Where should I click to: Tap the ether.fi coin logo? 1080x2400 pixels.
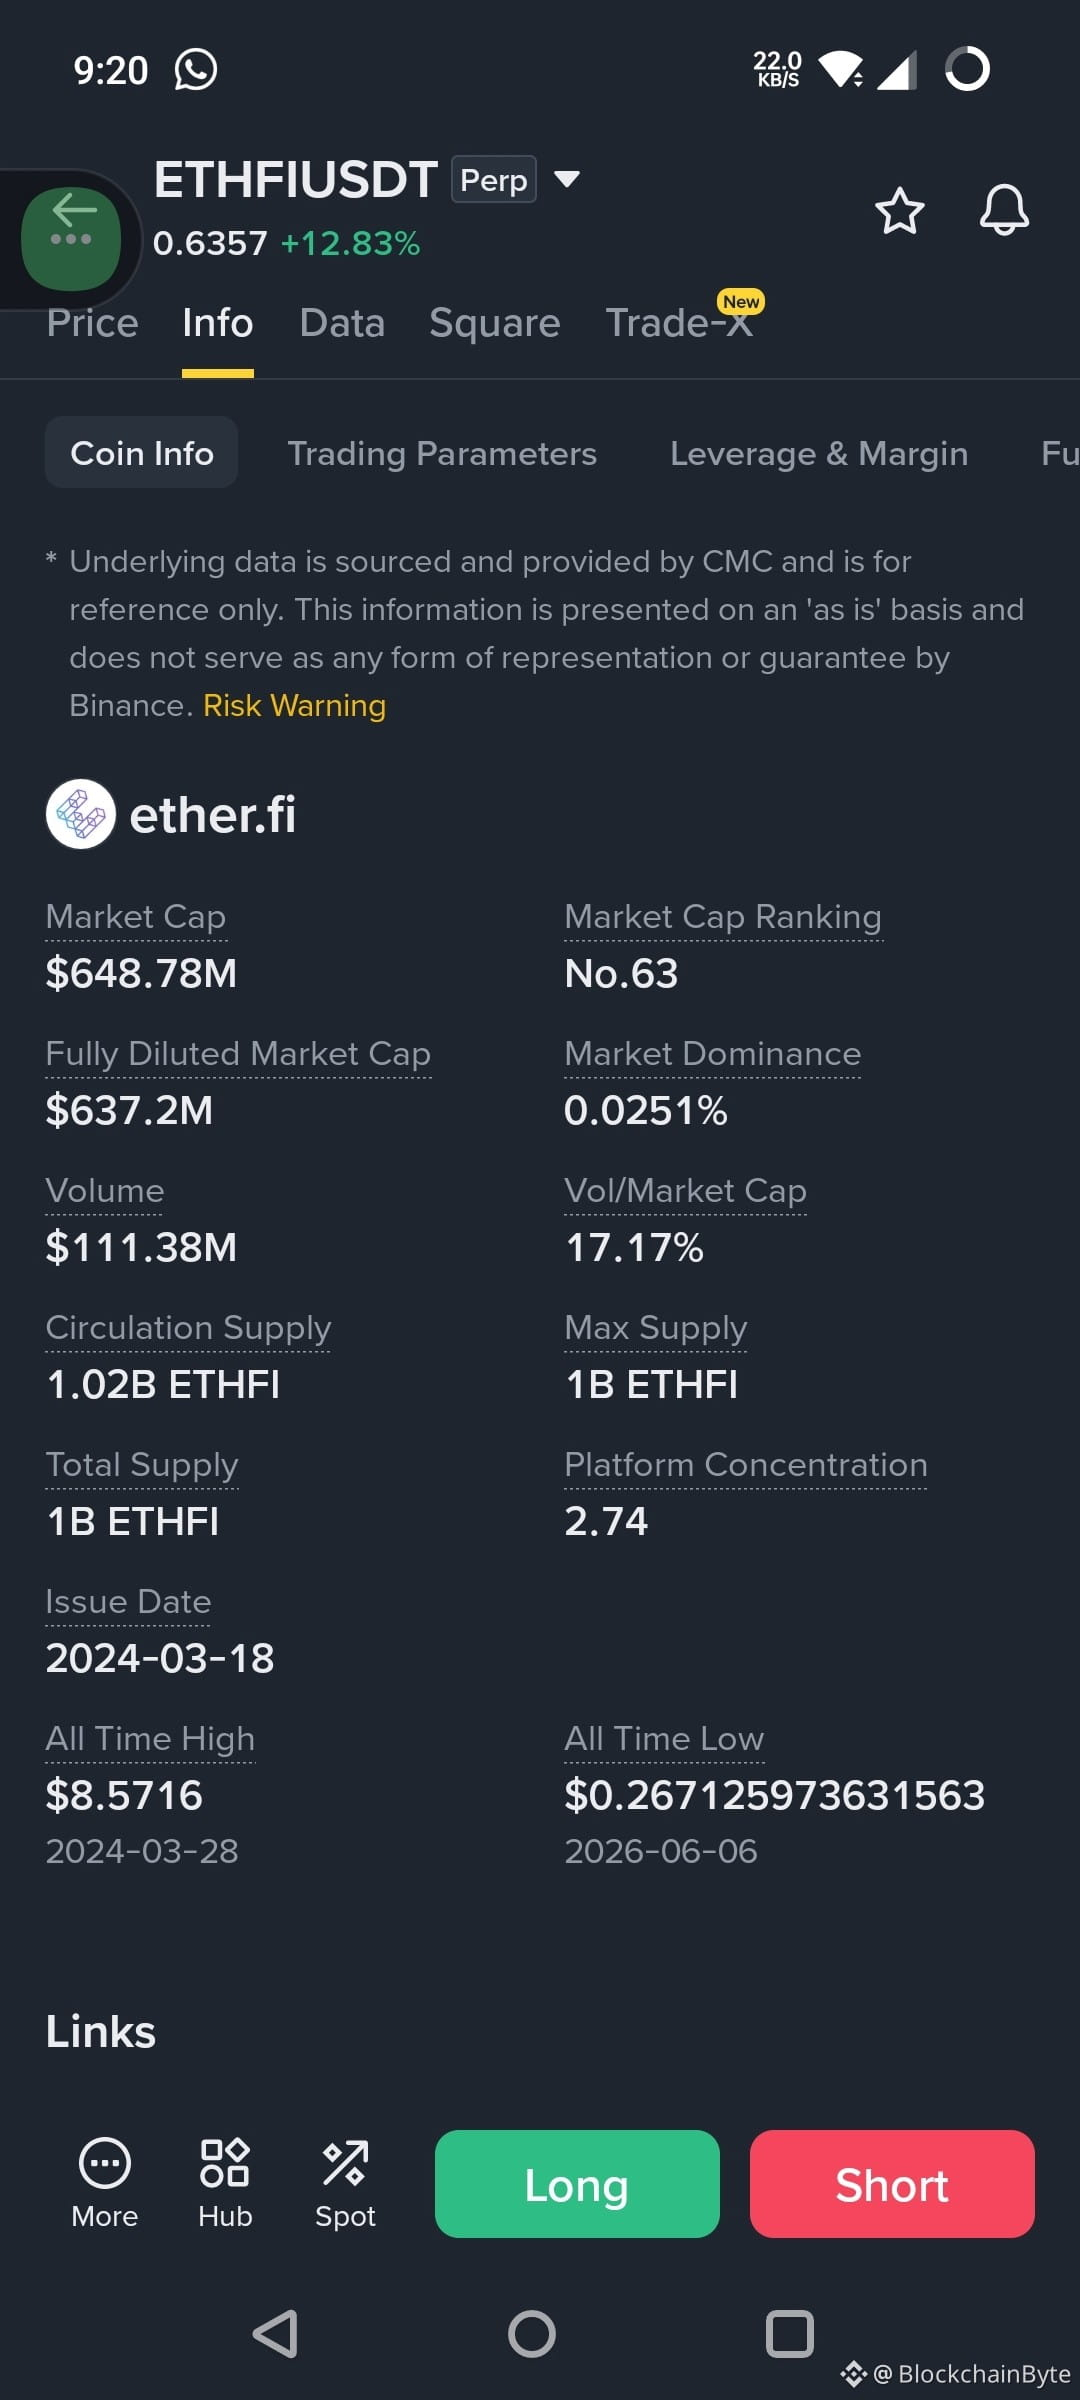pos(81,814)
